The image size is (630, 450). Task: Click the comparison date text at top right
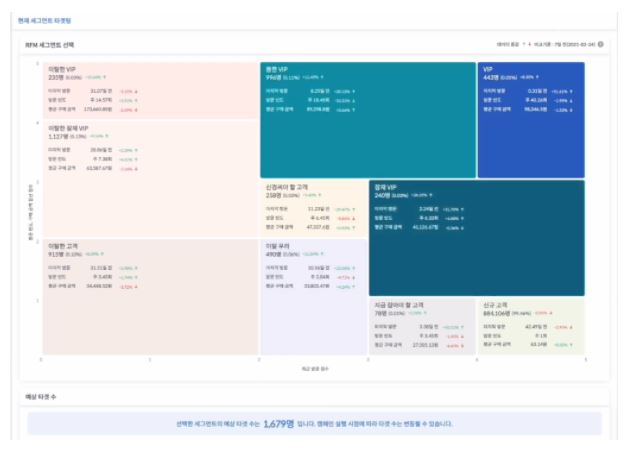tap(564, 44)
